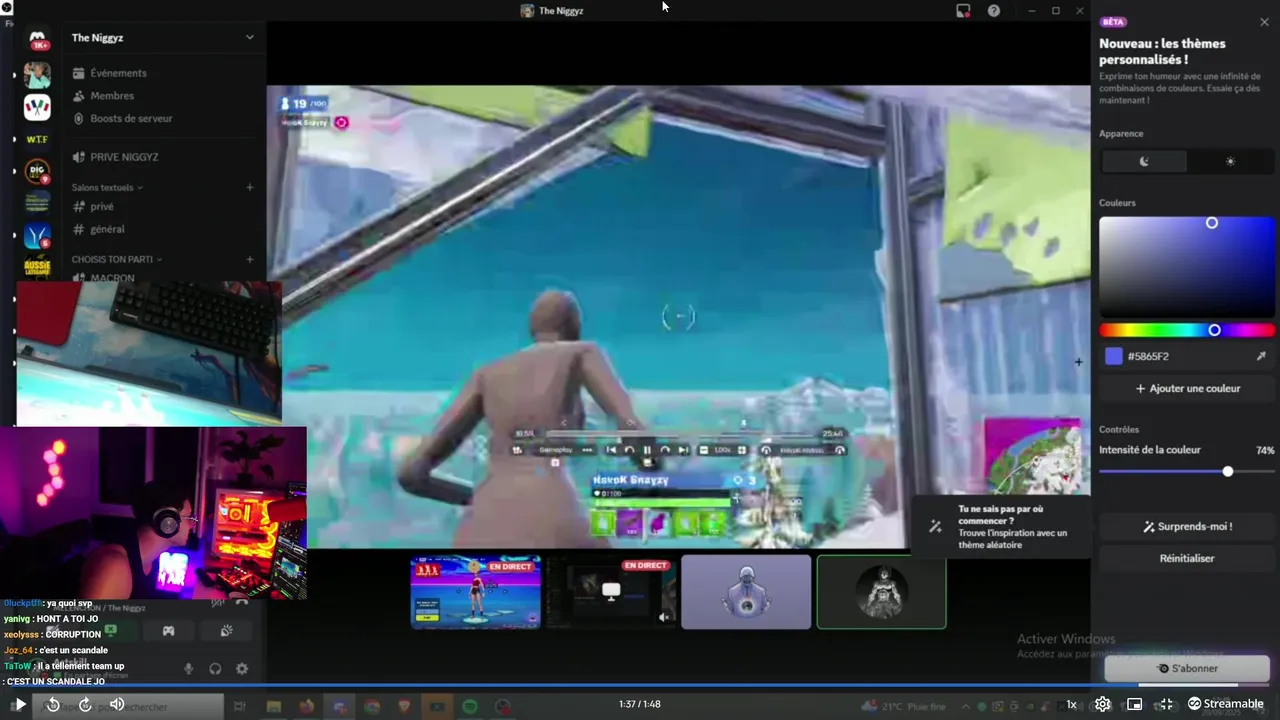1280x720 pixels.
Task: Click the Surprends-moi button
Action: [1187, 526]
